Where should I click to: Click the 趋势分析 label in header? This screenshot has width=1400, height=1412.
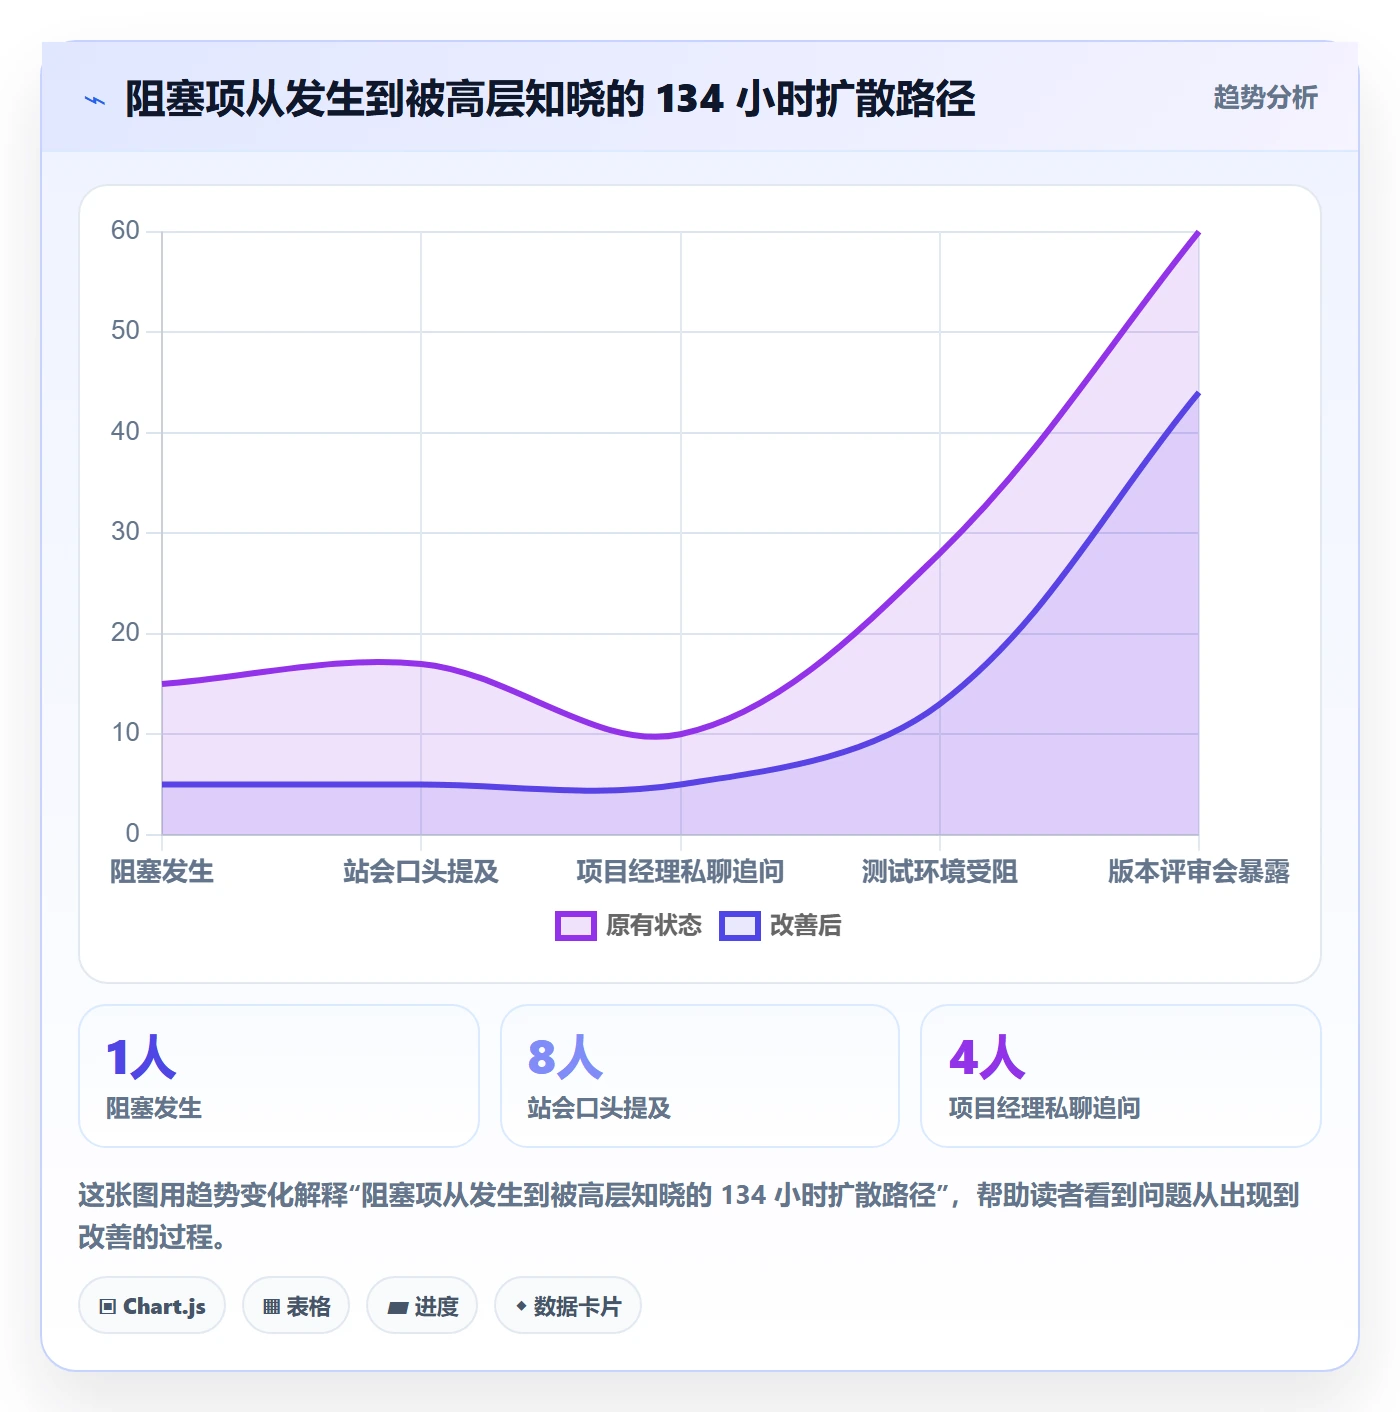[1265, 98]
